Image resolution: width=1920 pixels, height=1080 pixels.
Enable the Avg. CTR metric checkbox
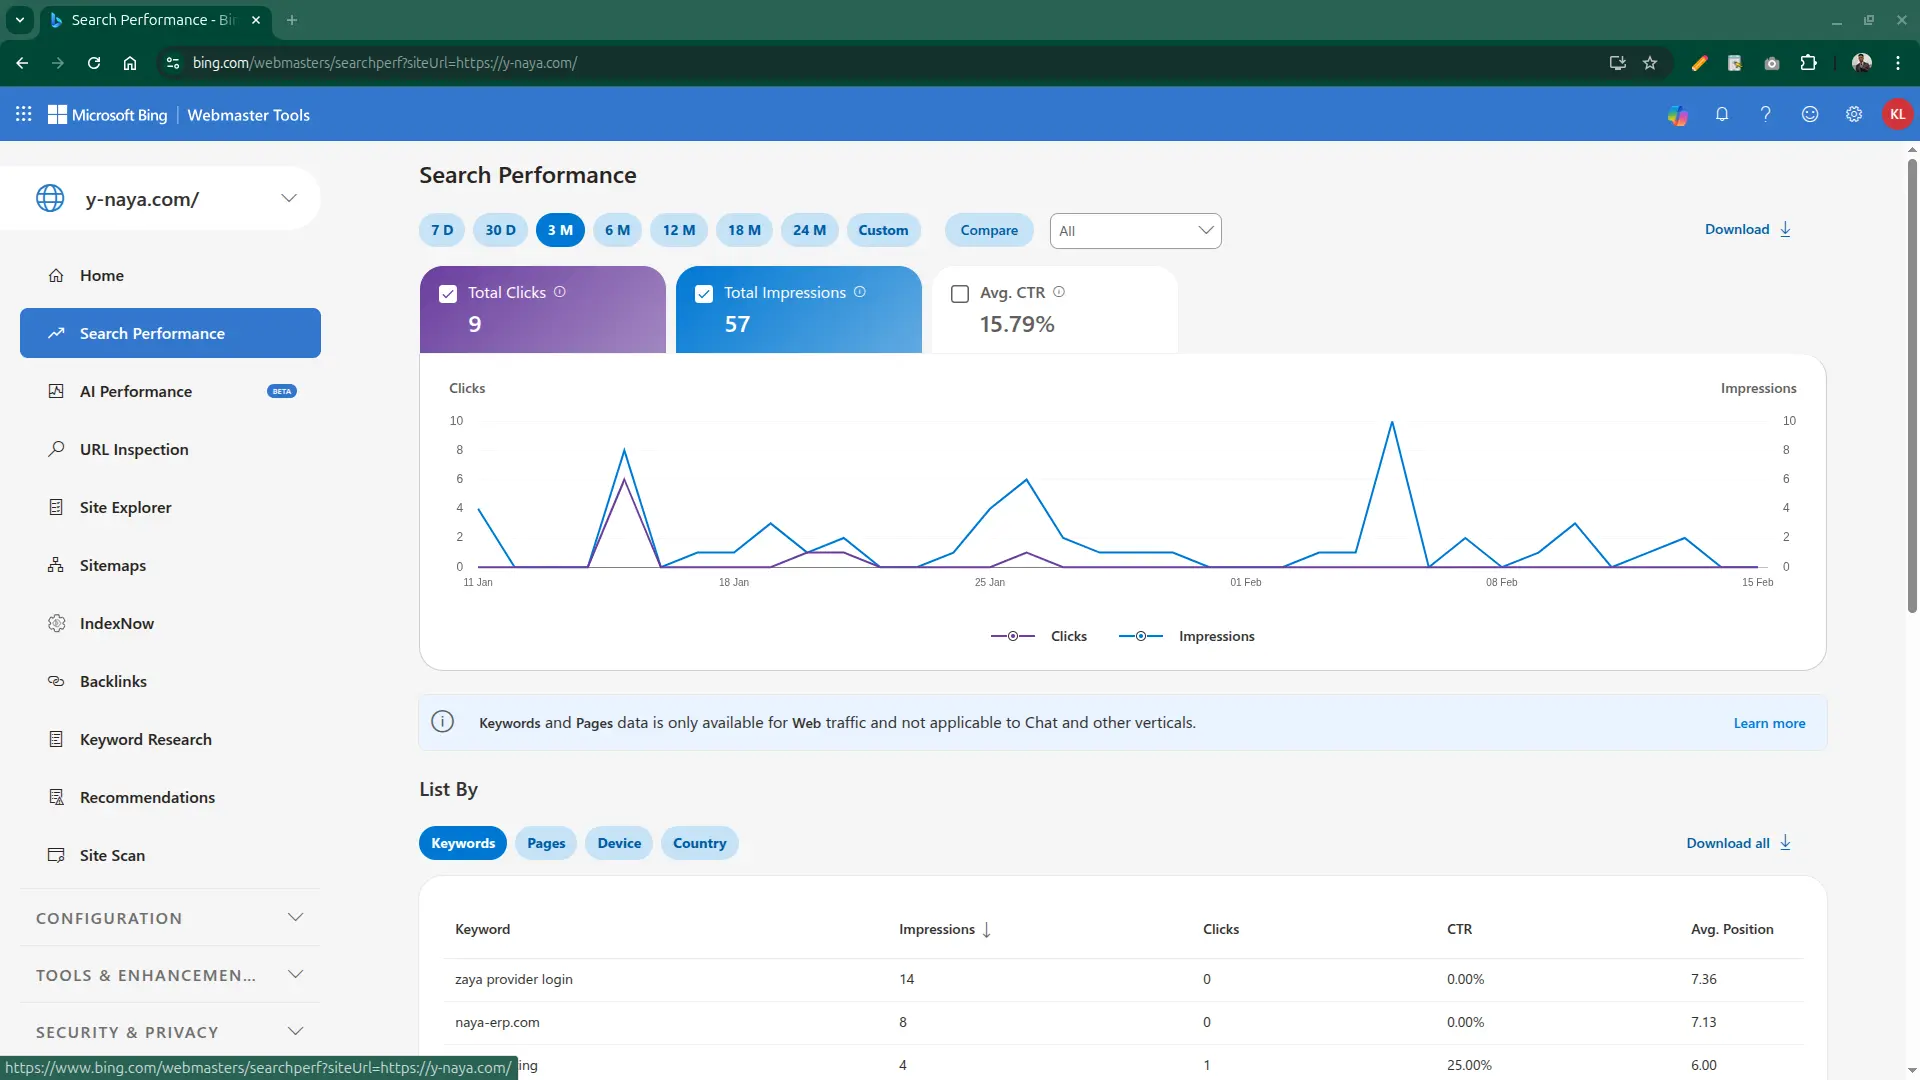960,293
